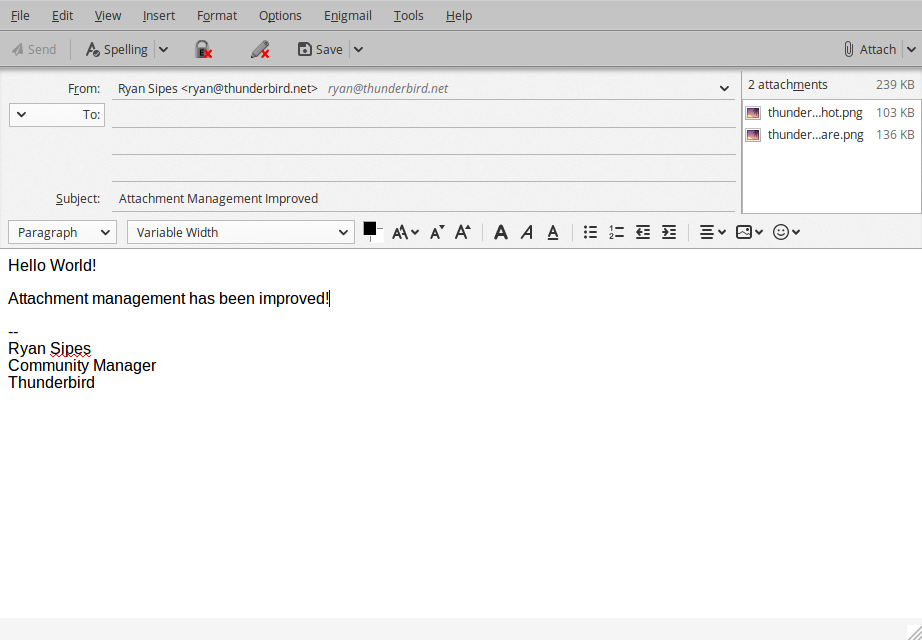Click the Spelling button
Viewport: 922px width, 640px height.
tap(116, 49)
